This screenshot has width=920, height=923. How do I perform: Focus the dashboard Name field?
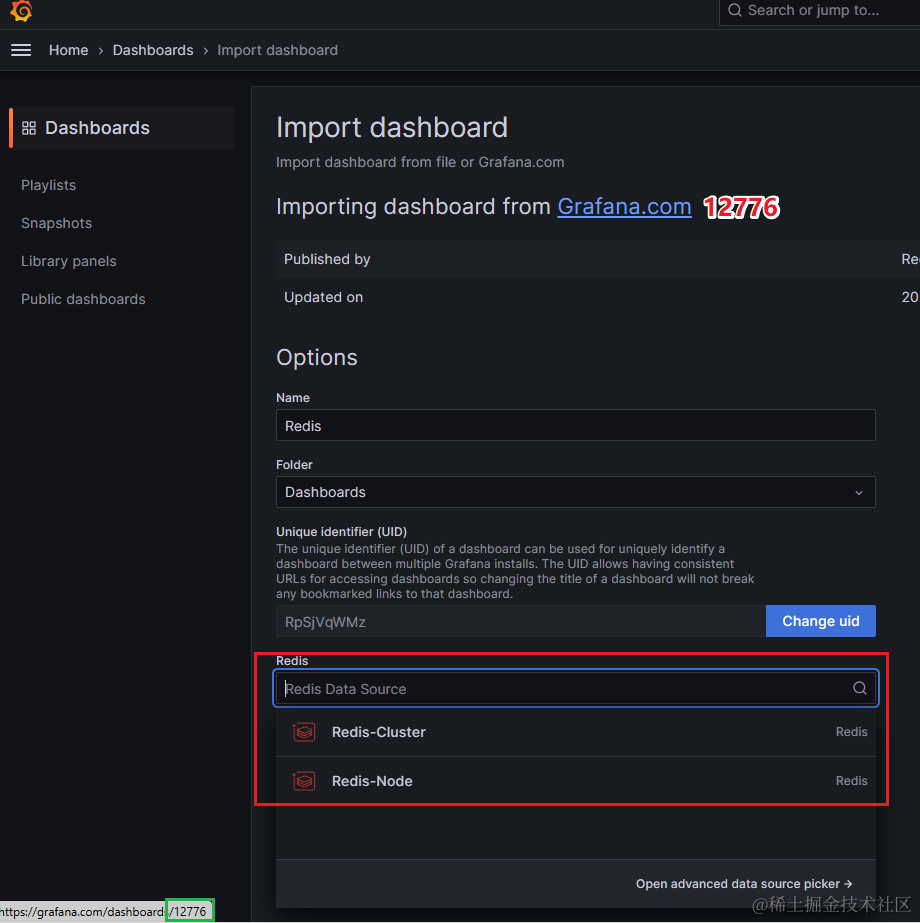pyautogui.click(x=575, y=425)
